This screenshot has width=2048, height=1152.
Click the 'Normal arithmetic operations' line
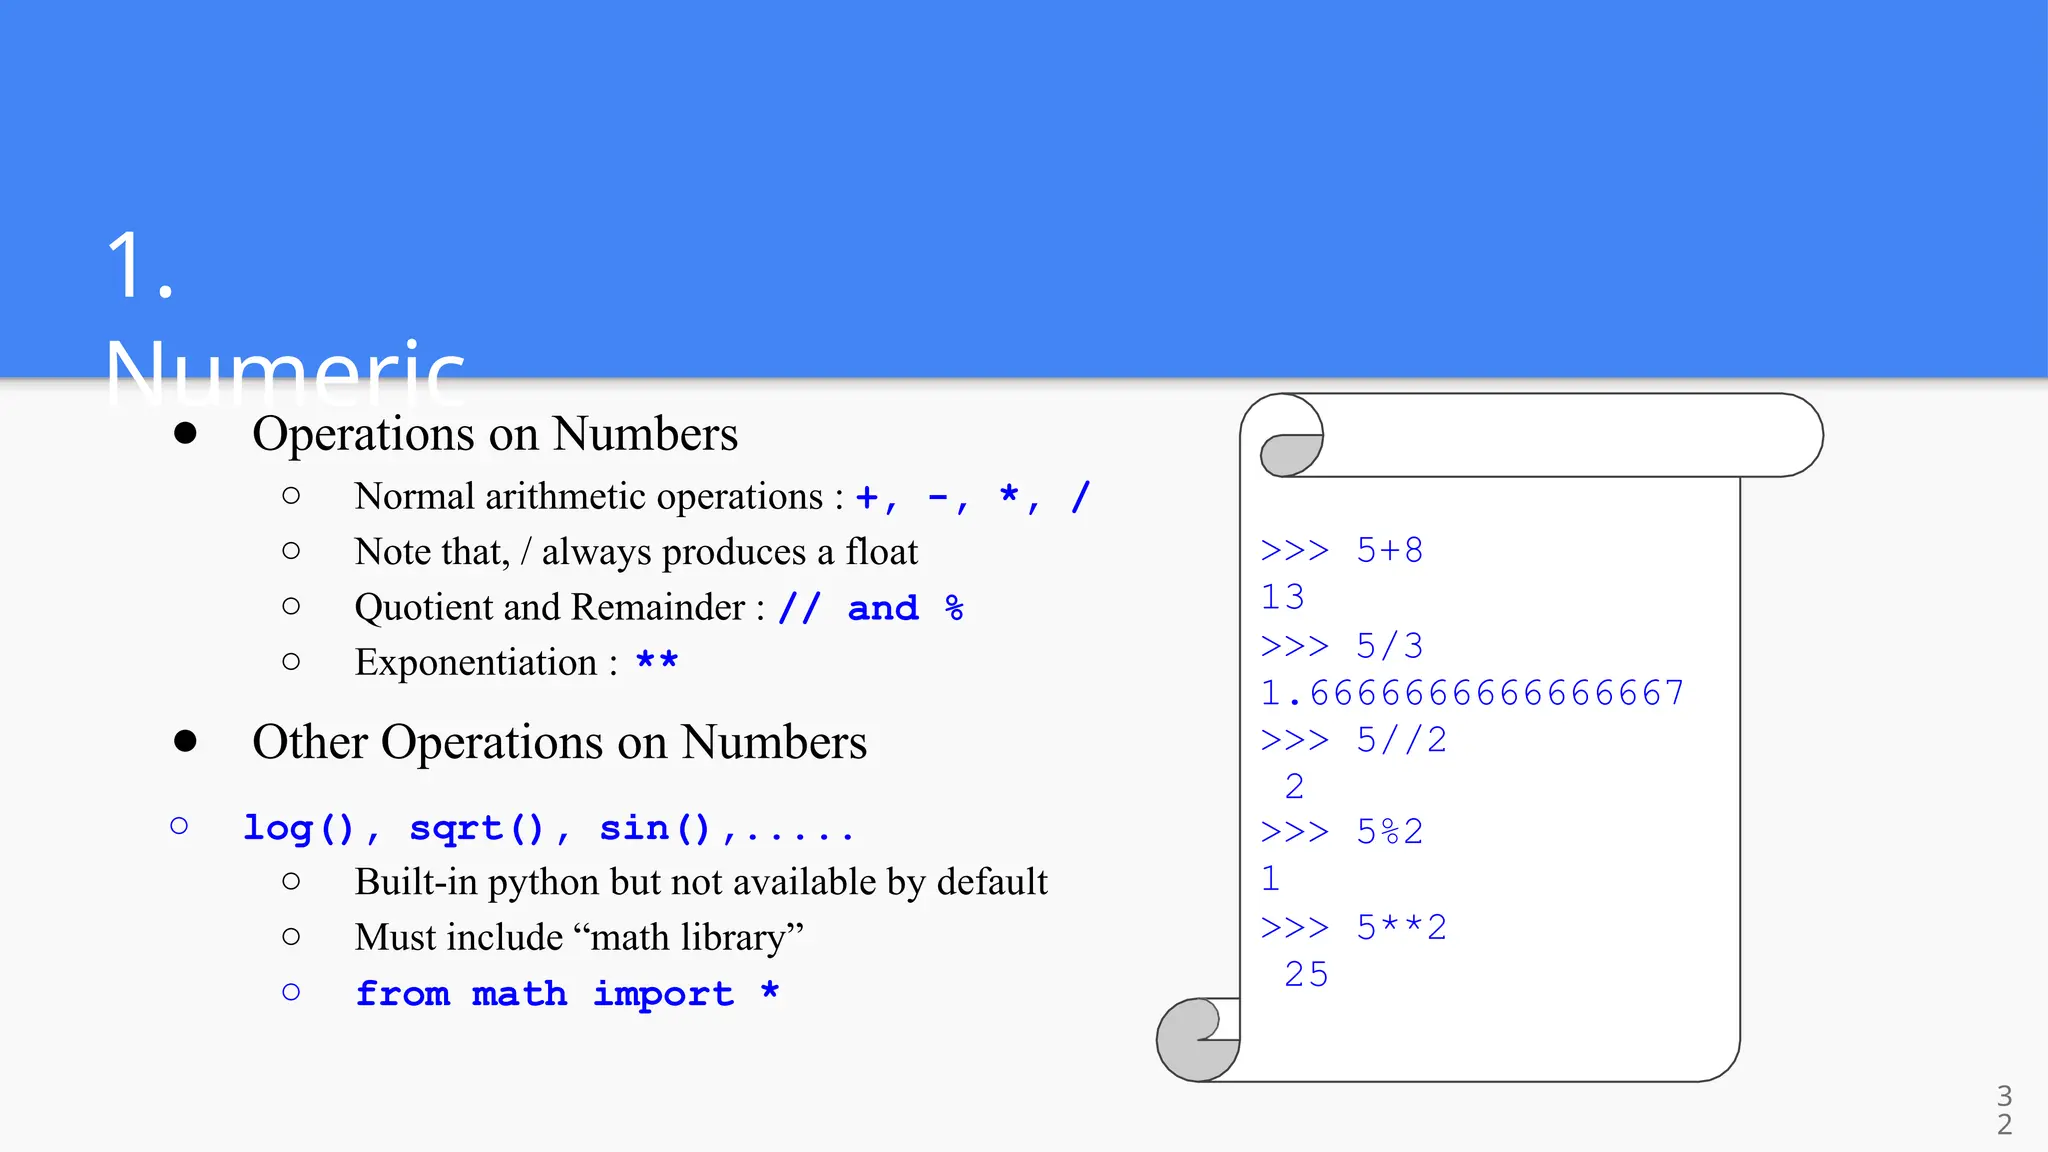(722, 496)
